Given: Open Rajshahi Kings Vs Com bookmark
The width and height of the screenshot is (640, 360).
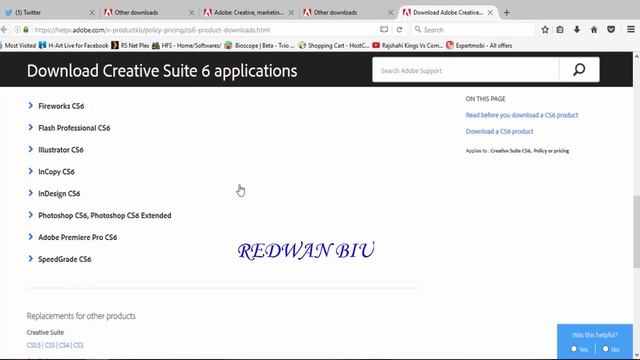Looking at the screenshot, I should [x=407, y=45].
